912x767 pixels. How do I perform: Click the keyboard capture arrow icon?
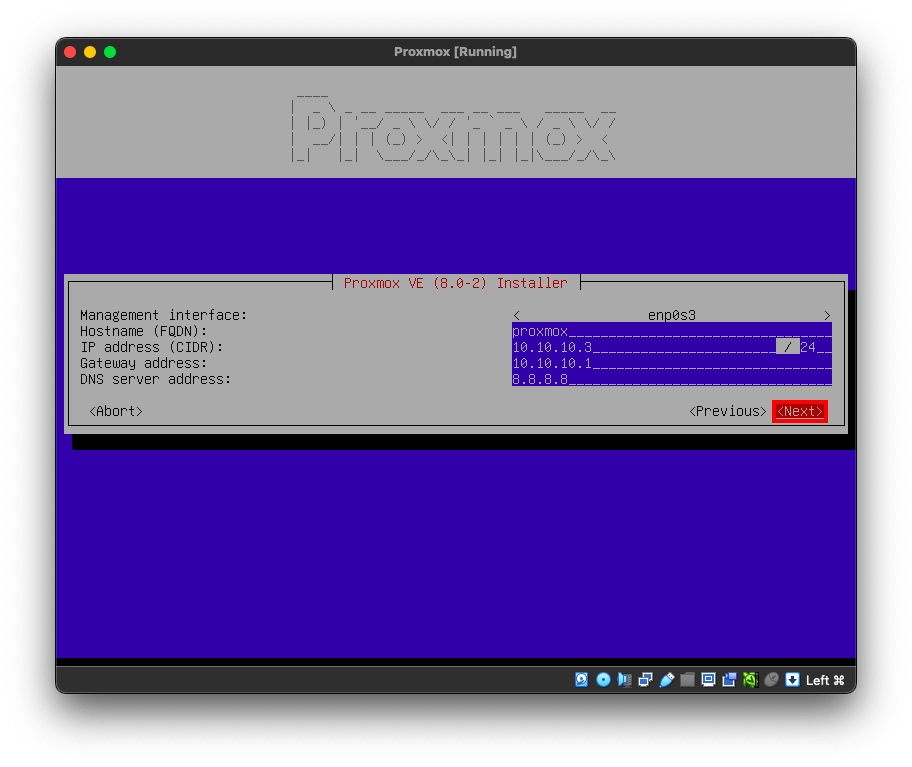[x=792, y=679]
